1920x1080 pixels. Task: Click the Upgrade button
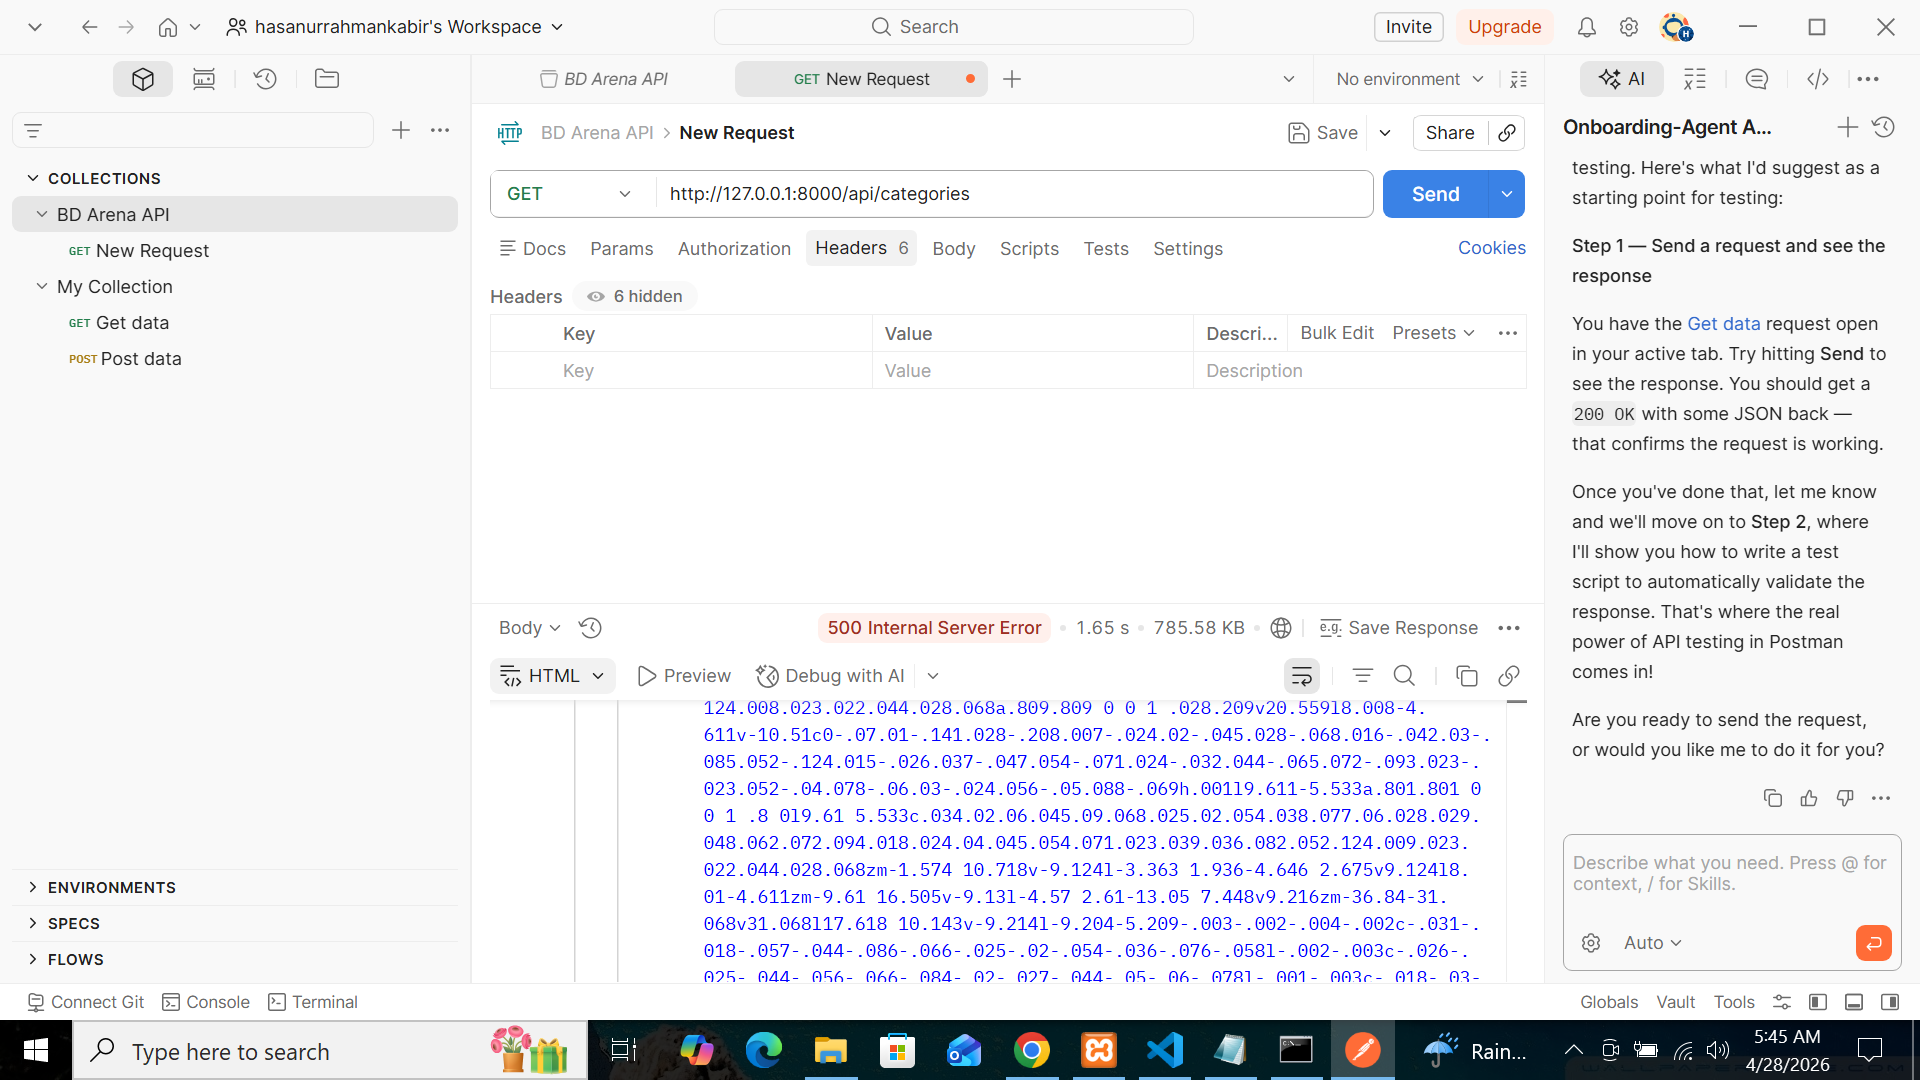point(1504,27)
